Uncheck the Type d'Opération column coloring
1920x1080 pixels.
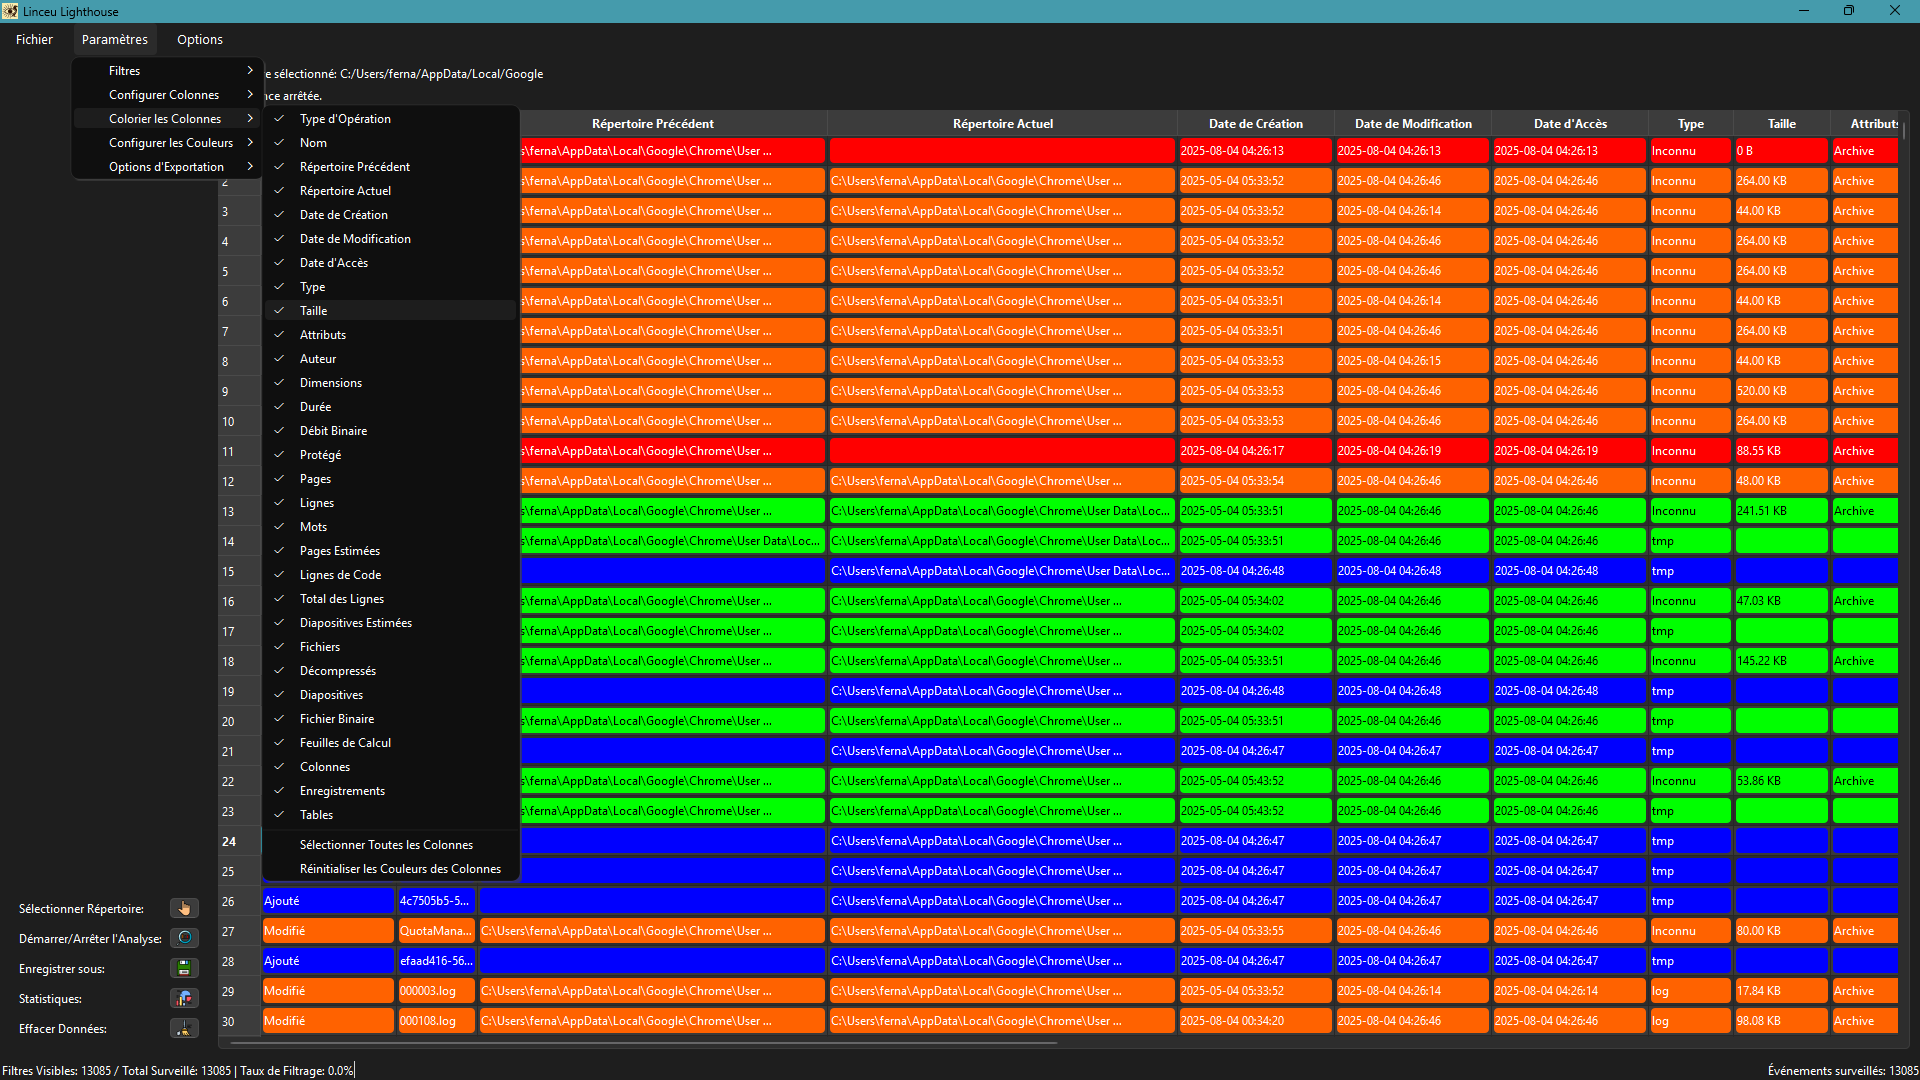[345, 119]
